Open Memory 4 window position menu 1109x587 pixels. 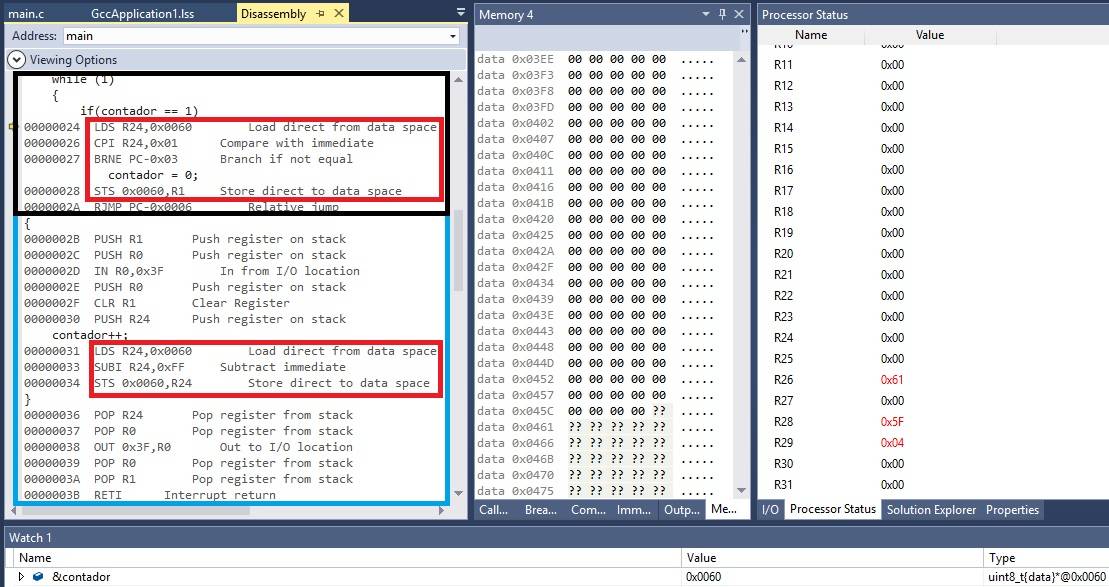[705, 14]
